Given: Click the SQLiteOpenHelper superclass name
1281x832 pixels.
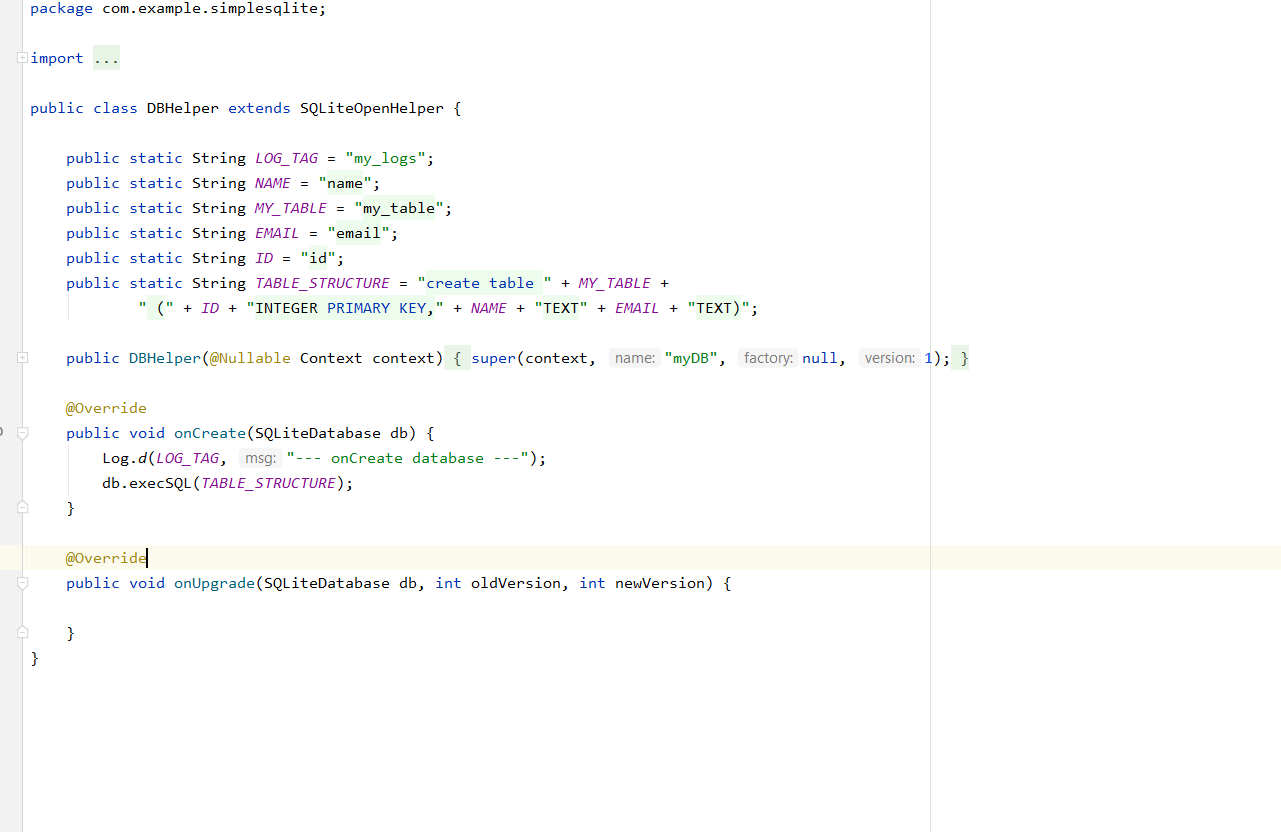Looking at the screenshot, I should pyautogui.click(x=372, y=108).
